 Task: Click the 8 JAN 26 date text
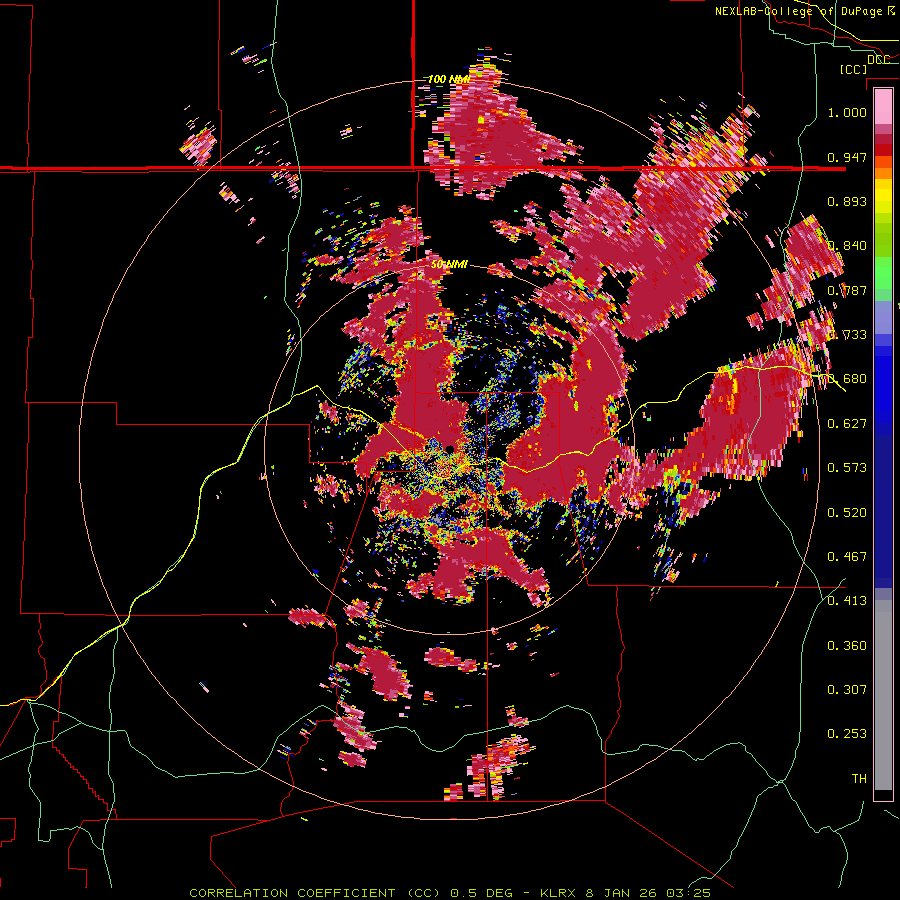tap(623, 893)
